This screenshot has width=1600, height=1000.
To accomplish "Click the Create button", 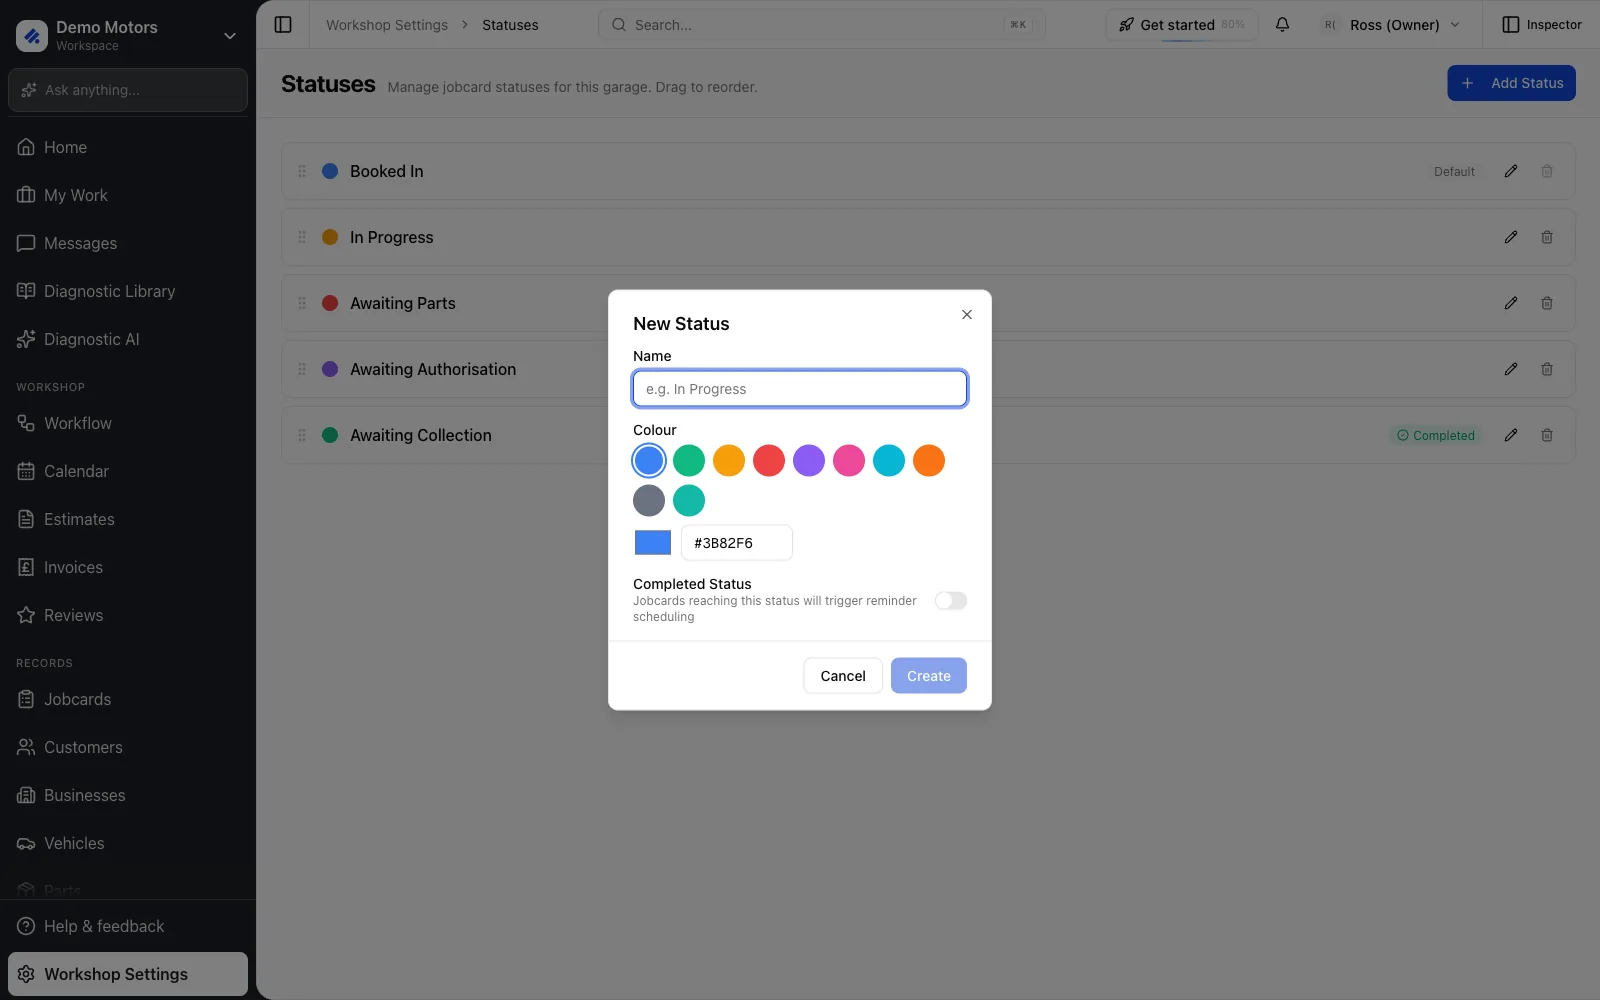I will (929, 676).
